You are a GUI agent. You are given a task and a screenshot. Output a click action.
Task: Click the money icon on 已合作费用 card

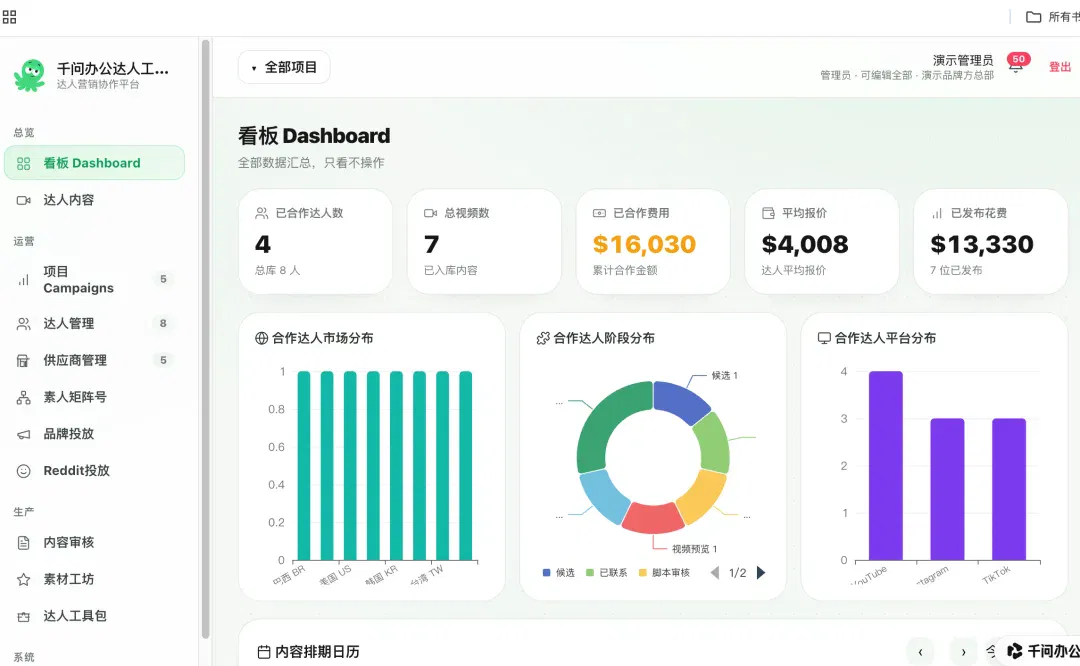pos(599,214)
